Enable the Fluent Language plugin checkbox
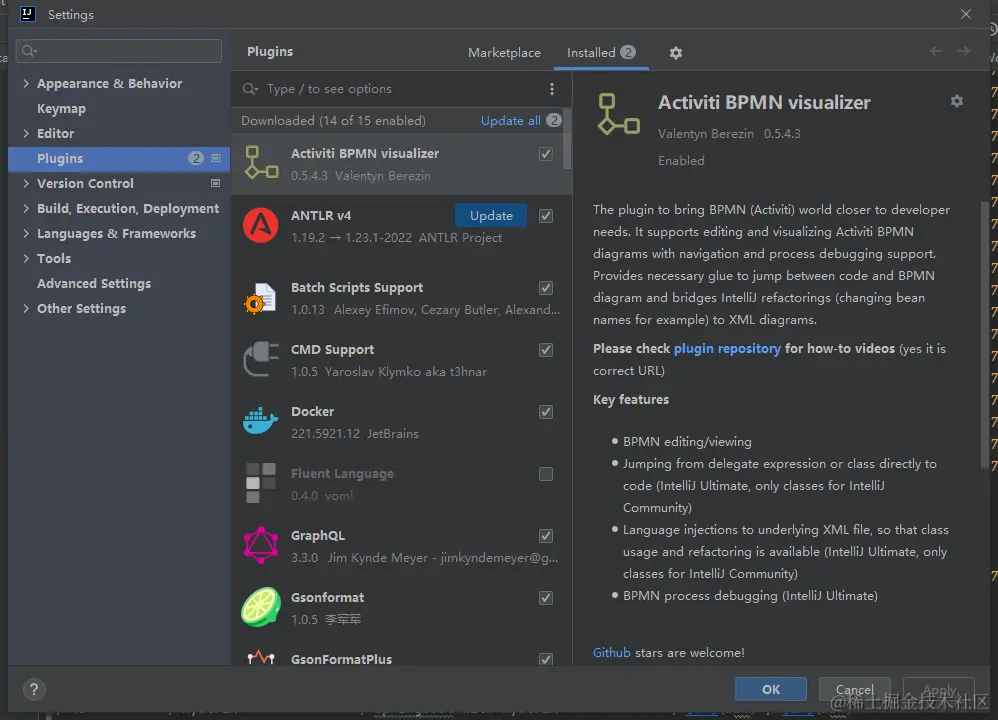The height and width of the screenshot is (720, 998). (x=546, y=474)
